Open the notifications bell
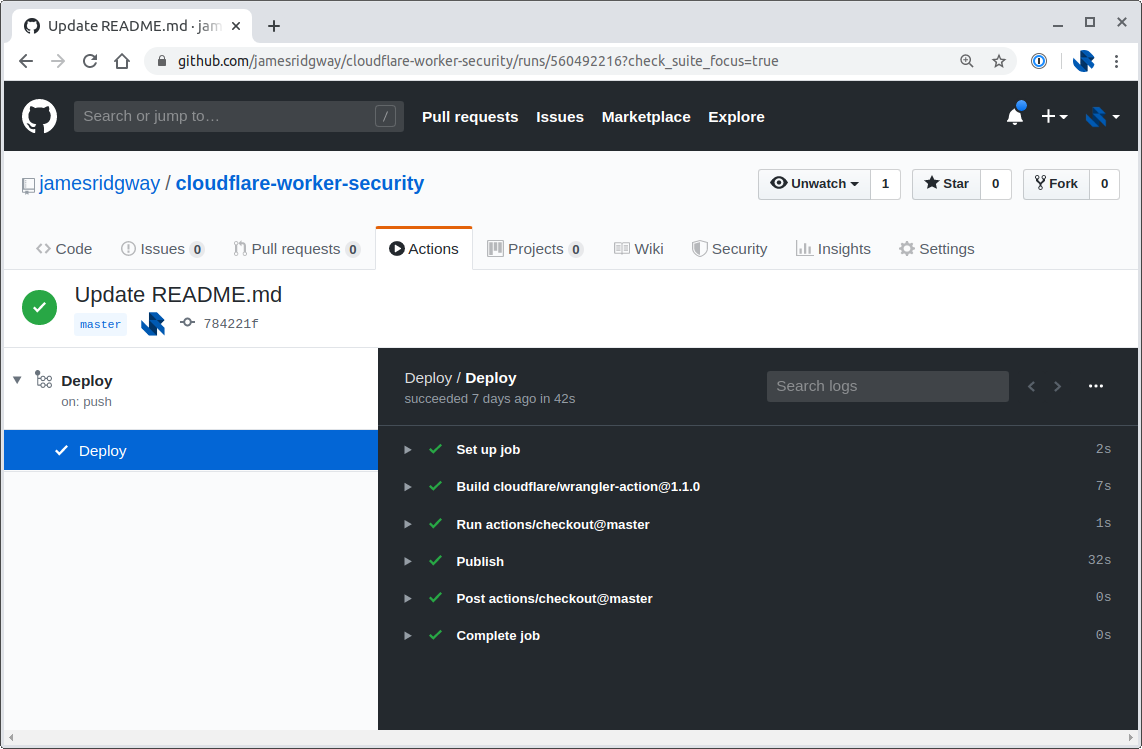 coord(1015,116)
